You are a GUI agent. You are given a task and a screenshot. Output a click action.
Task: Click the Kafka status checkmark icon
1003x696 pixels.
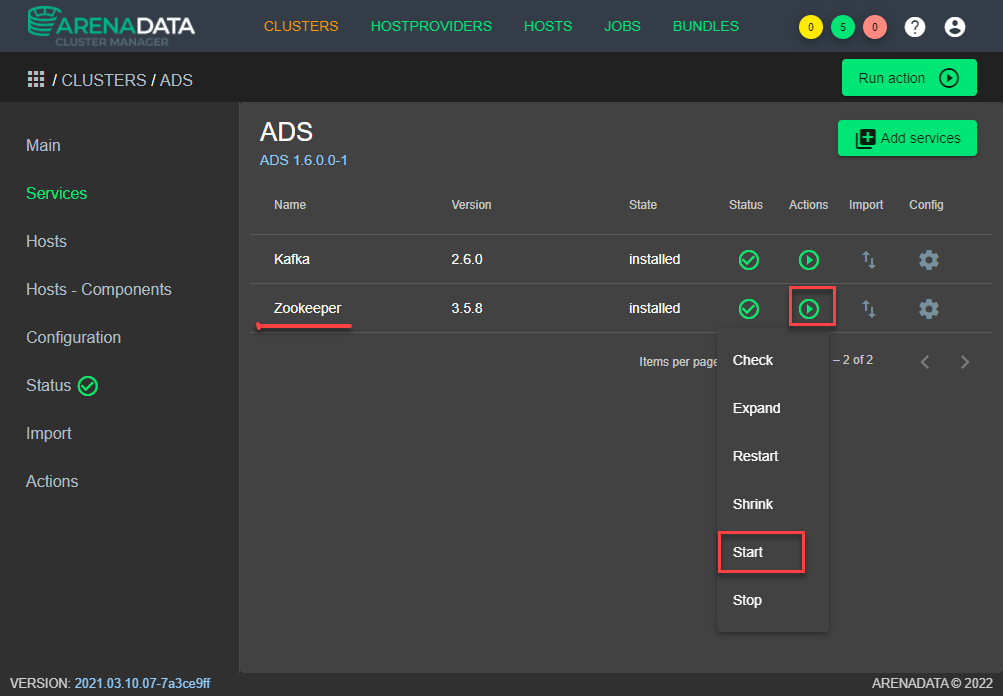[748, 260]
